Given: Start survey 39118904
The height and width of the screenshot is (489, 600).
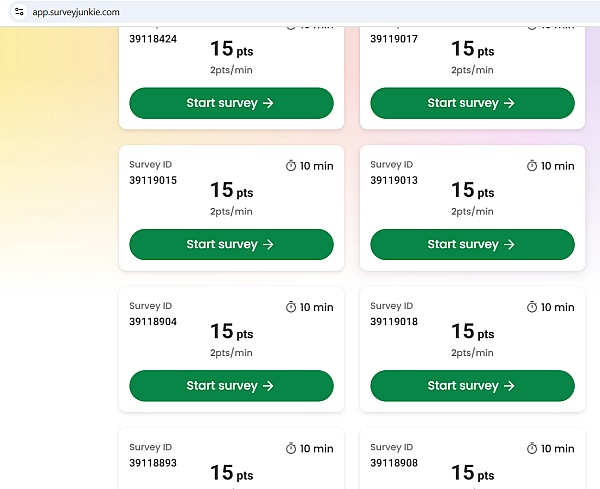Looking at the screenshot, I should [x=232, y=386].
